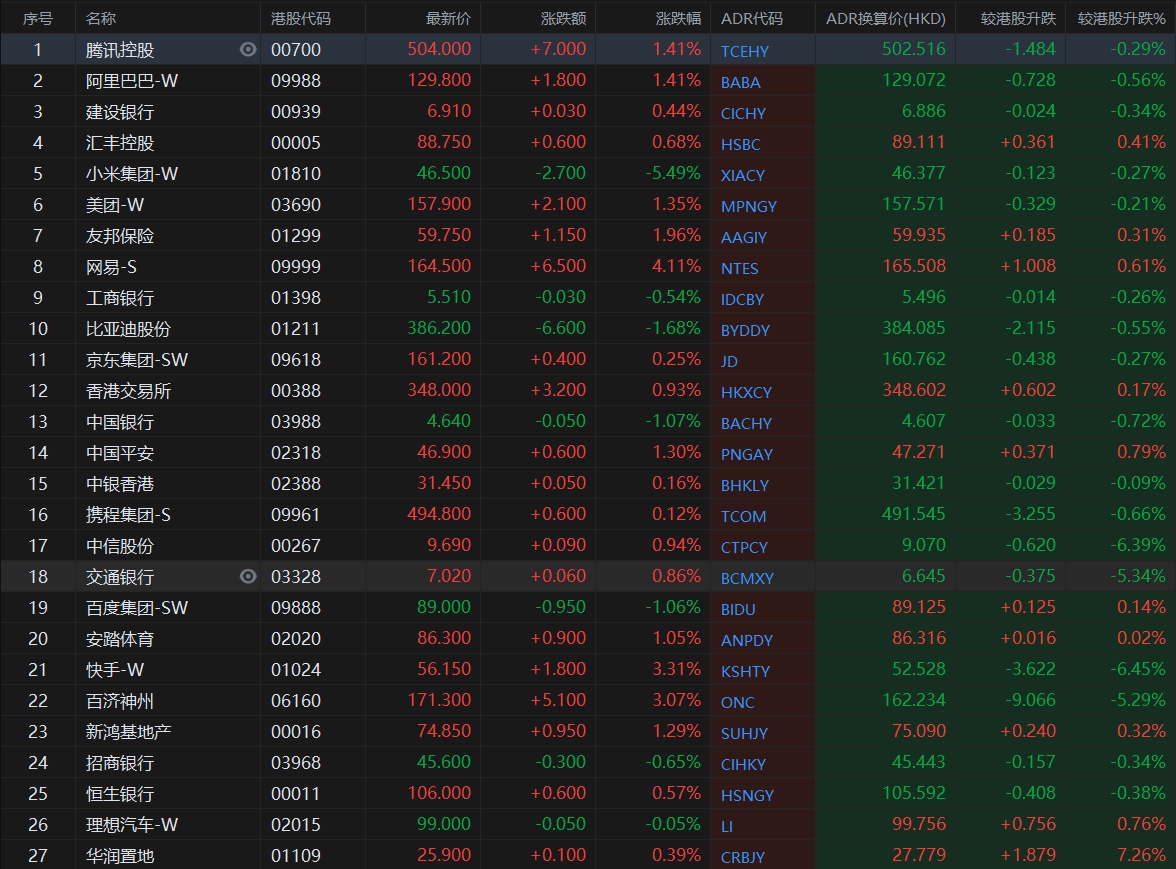
Task: Open the BIDU ADR code link
Action: [738, 609]
